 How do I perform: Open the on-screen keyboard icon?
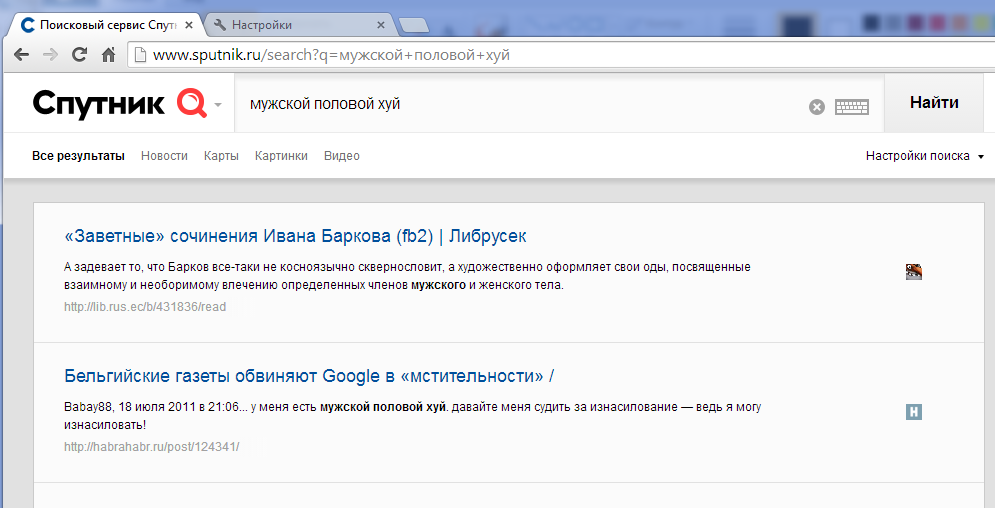852,106
